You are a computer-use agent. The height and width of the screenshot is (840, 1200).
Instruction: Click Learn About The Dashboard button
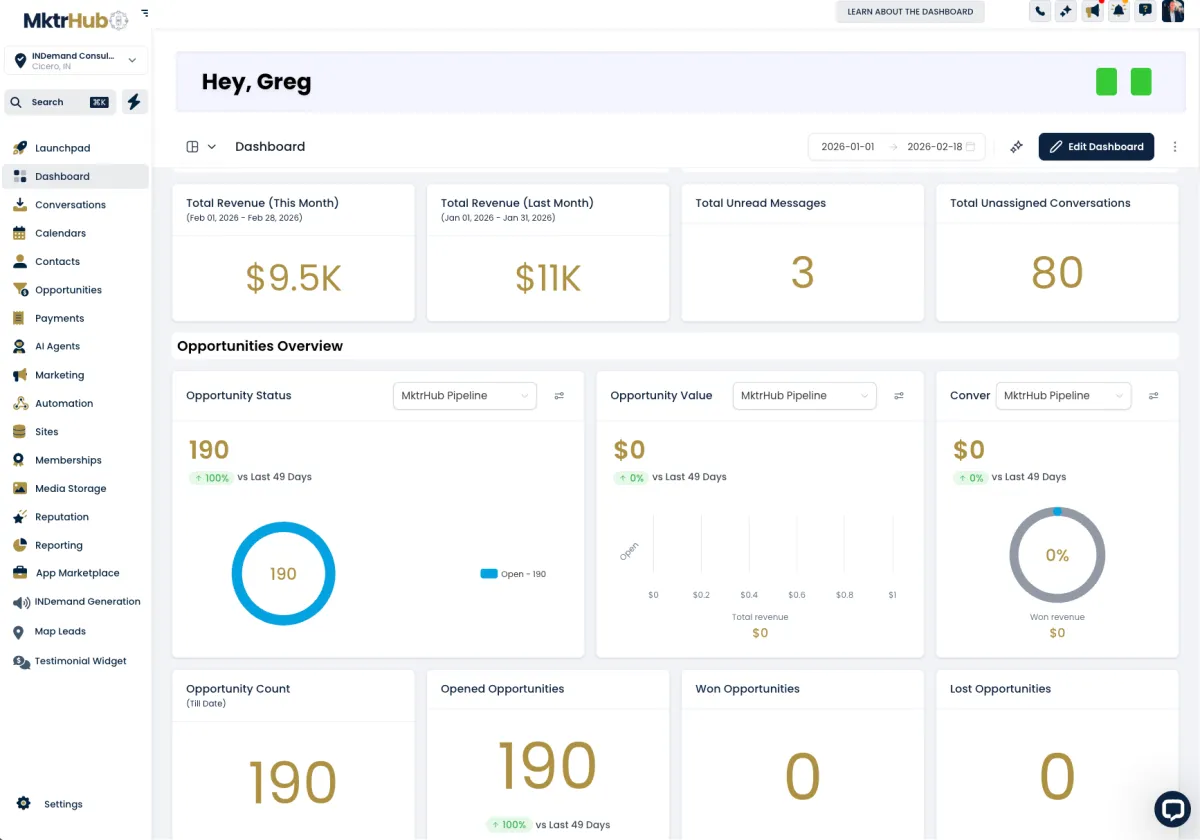coord(910,12)
